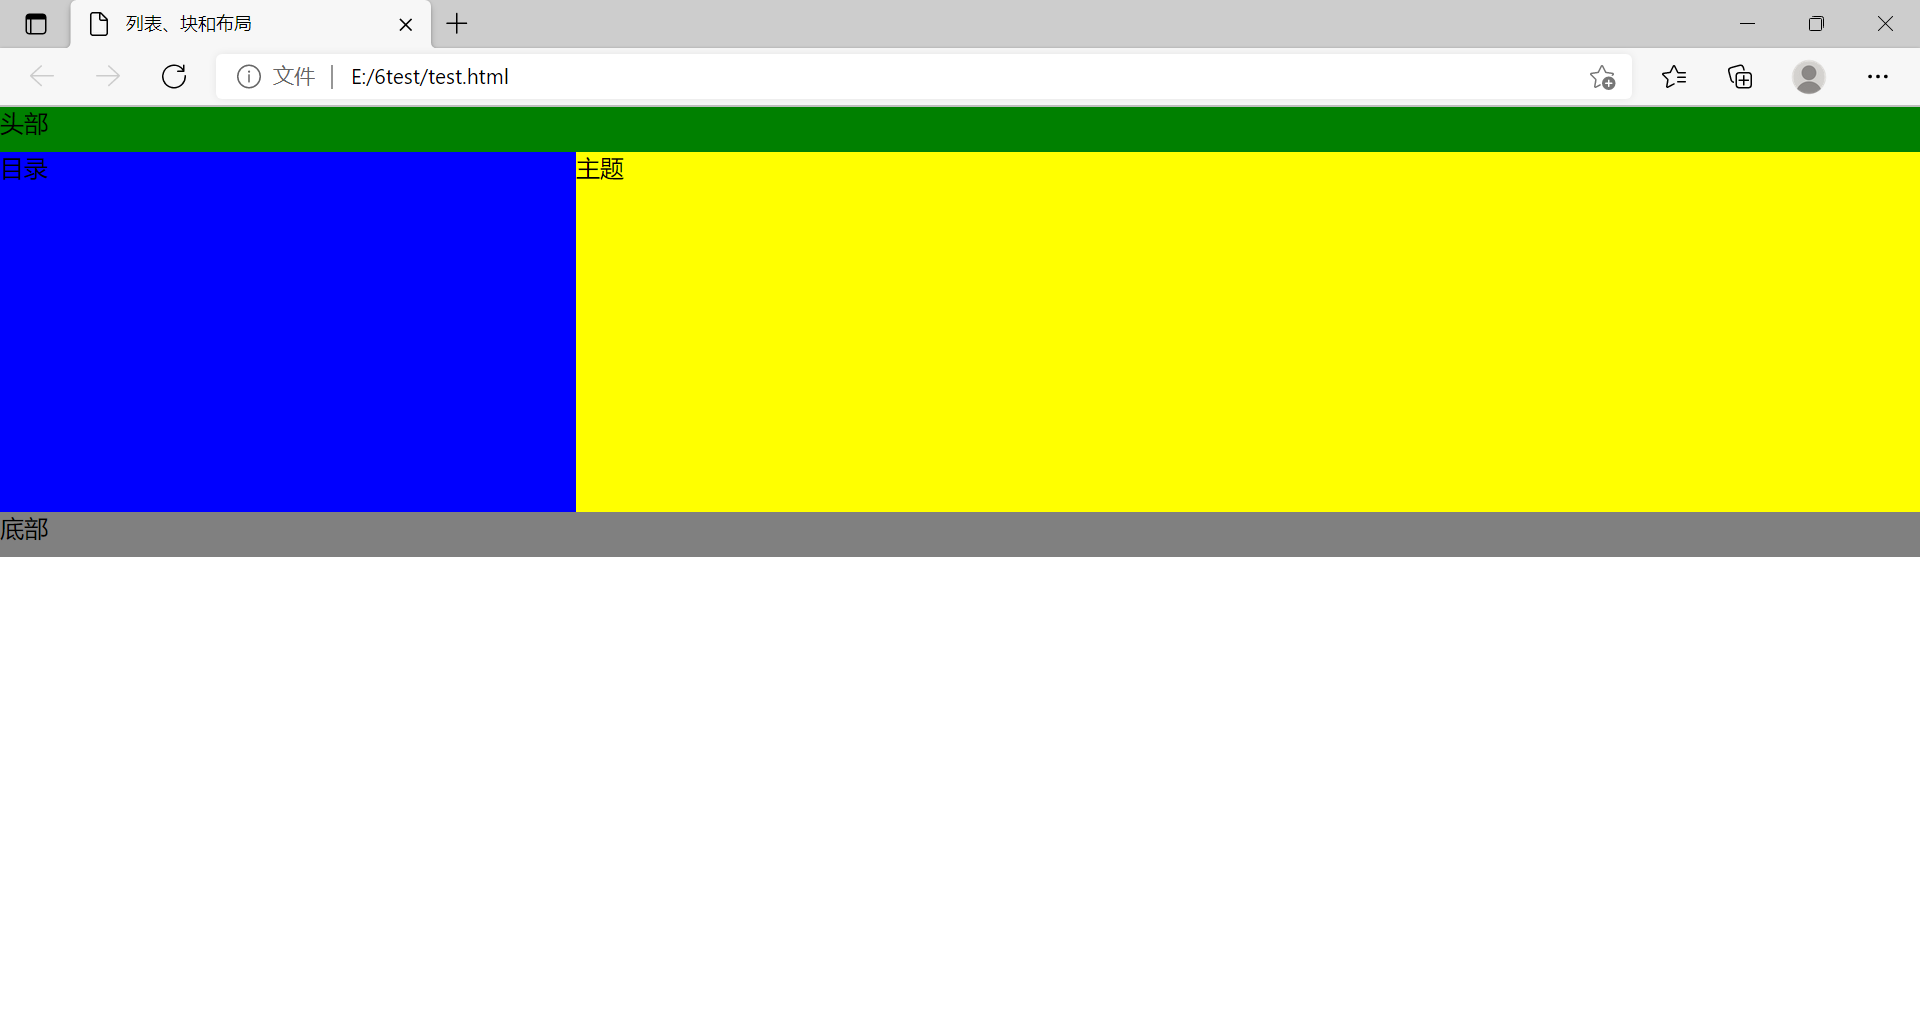Add this page to favorites star
Image resolution: width=1920 pixels, height=1017 pixels.
point(1602,77)
